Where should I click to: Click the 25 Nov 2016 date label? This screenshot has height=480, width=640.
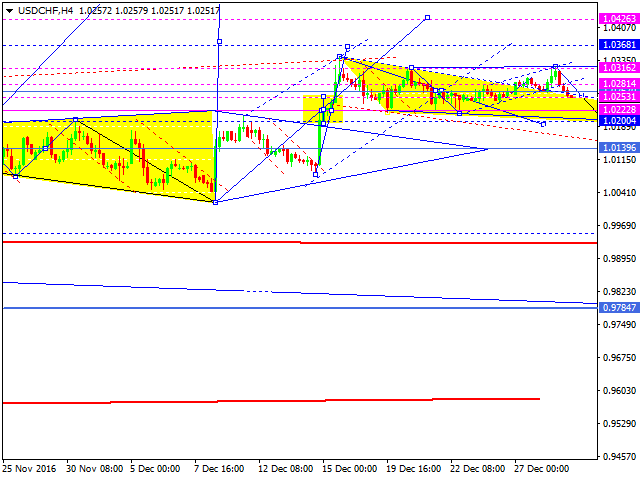click(x=29, y=469)
